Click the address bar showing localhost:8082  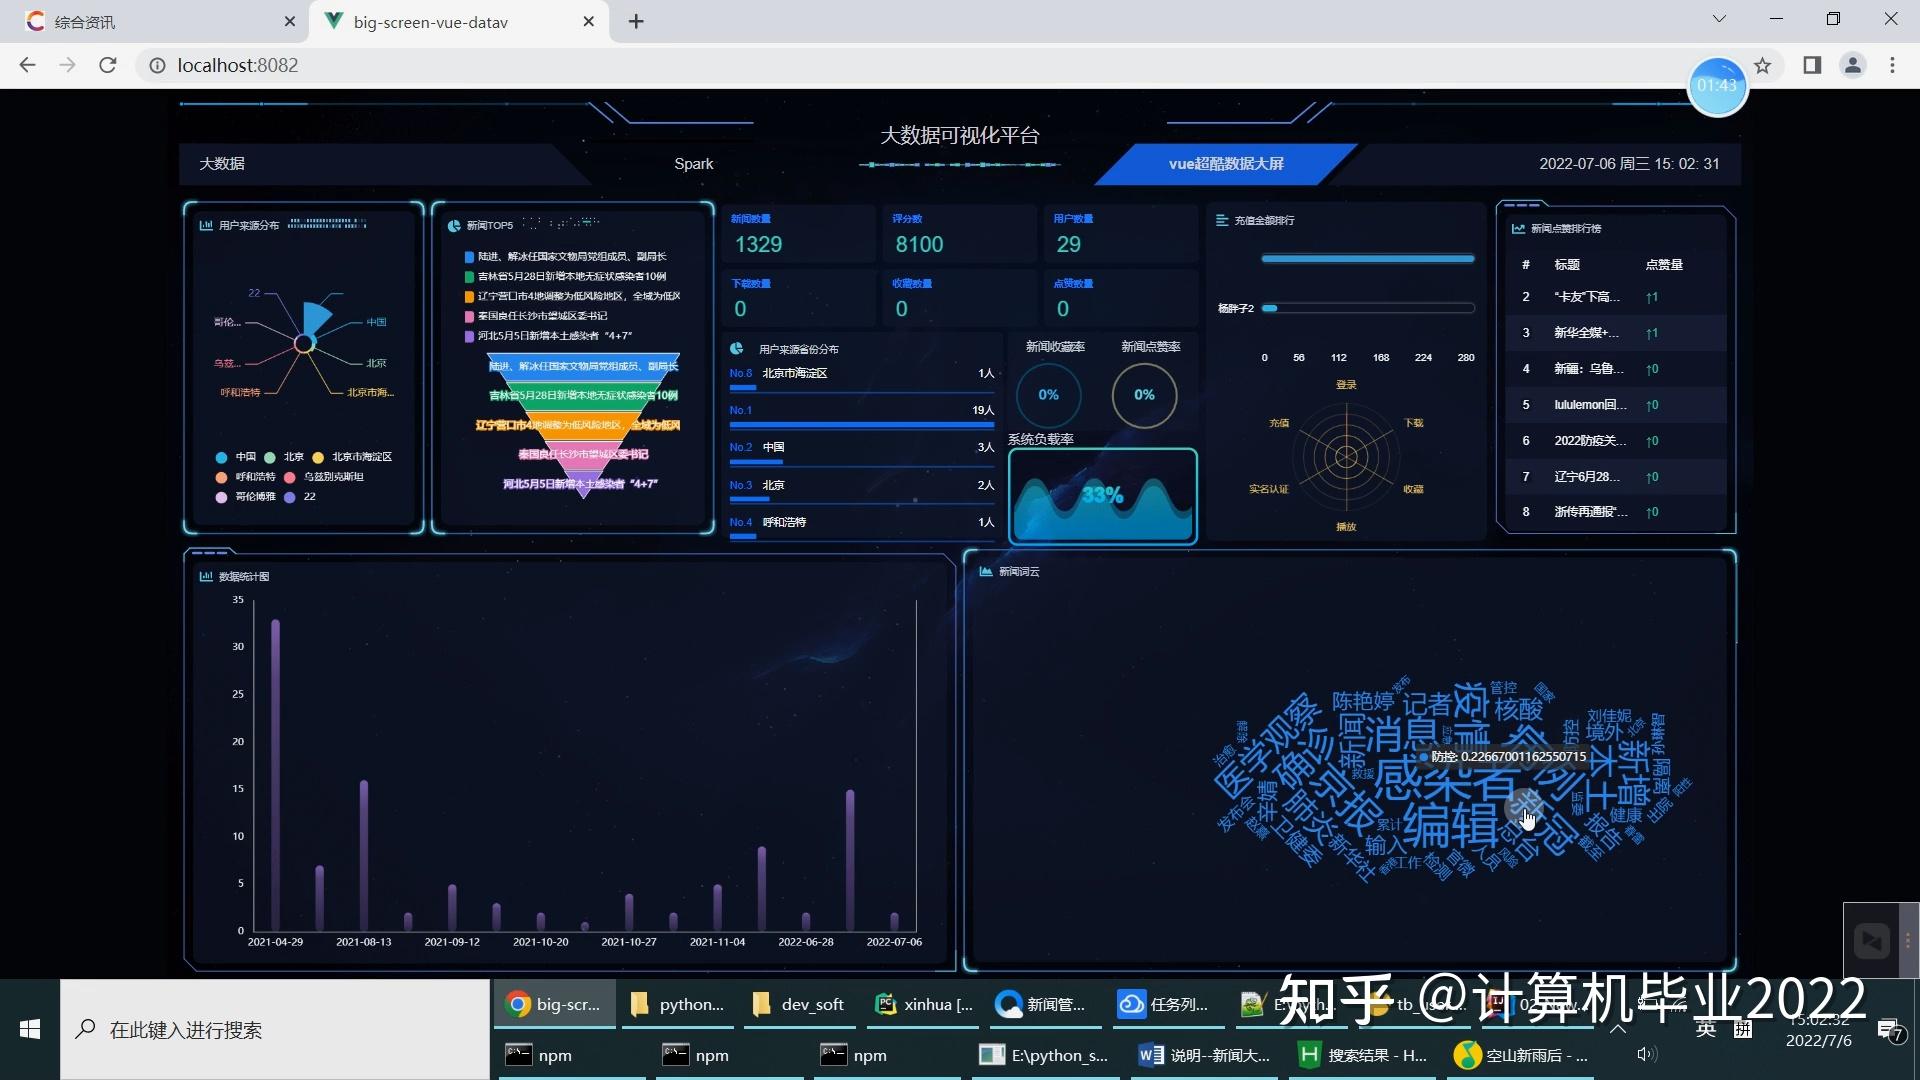pos(237,65)
